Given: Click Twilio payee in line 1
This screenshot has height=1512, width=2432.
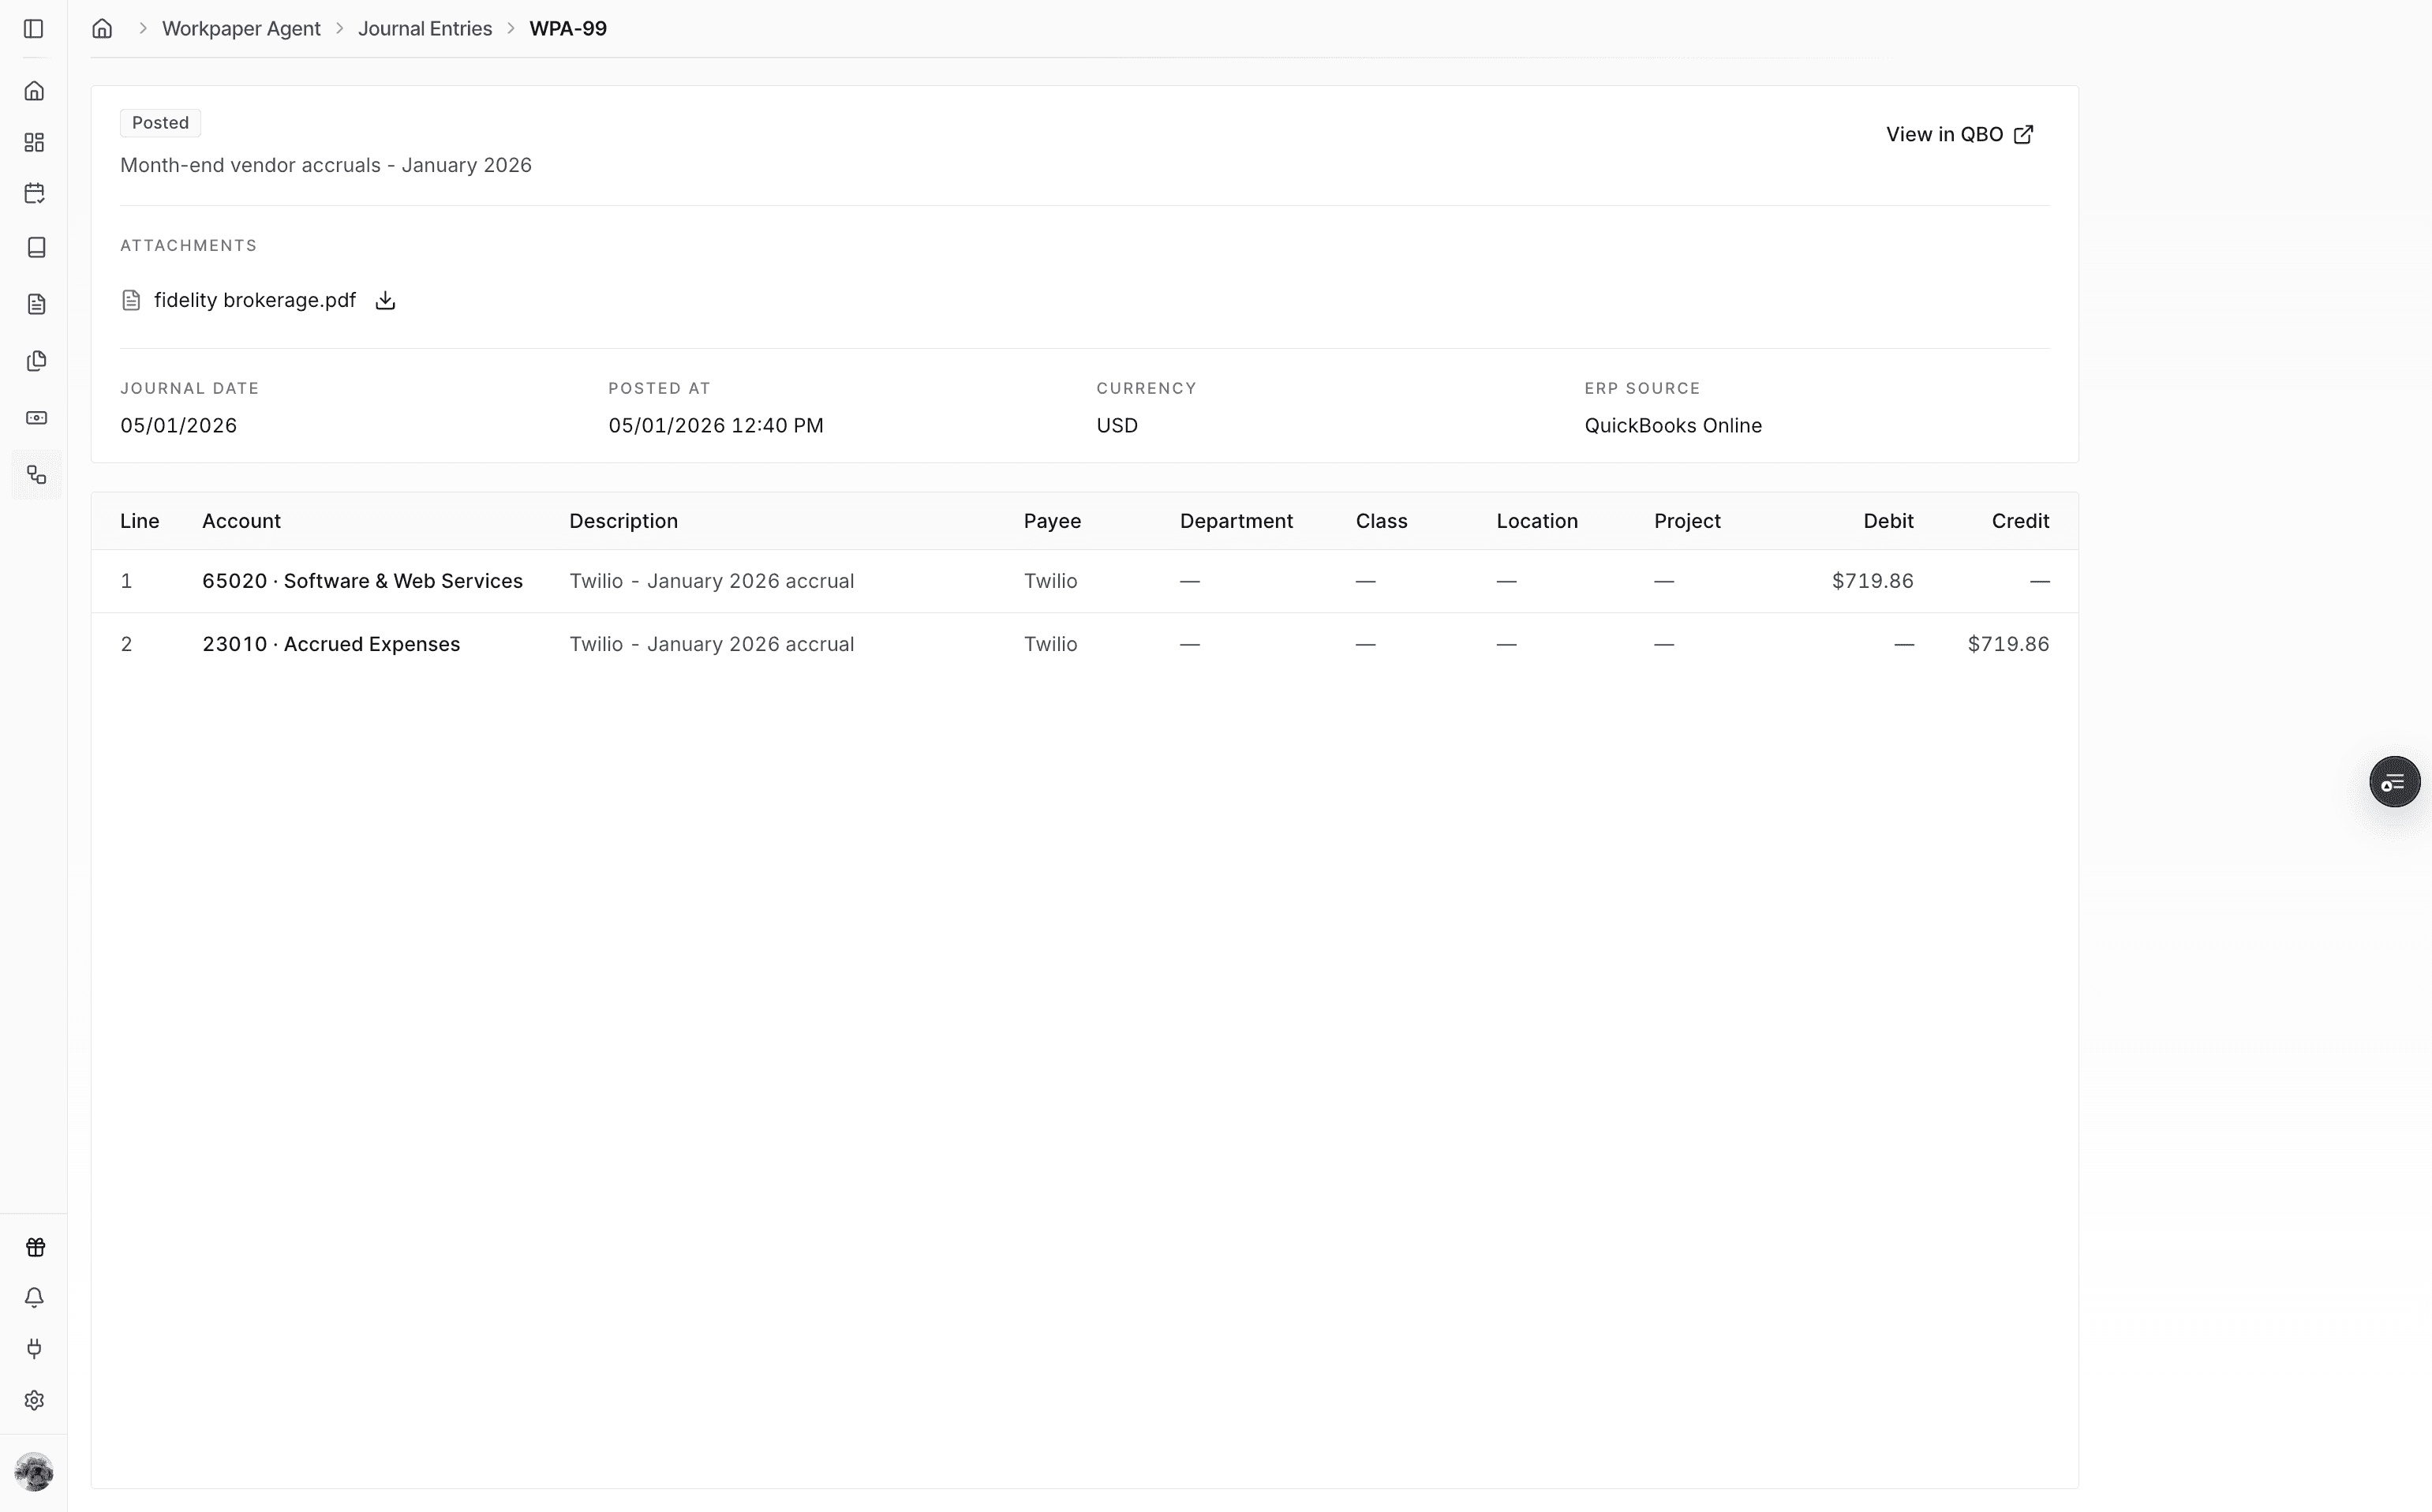Looking at the screenshot, I should coord(1050,581).
